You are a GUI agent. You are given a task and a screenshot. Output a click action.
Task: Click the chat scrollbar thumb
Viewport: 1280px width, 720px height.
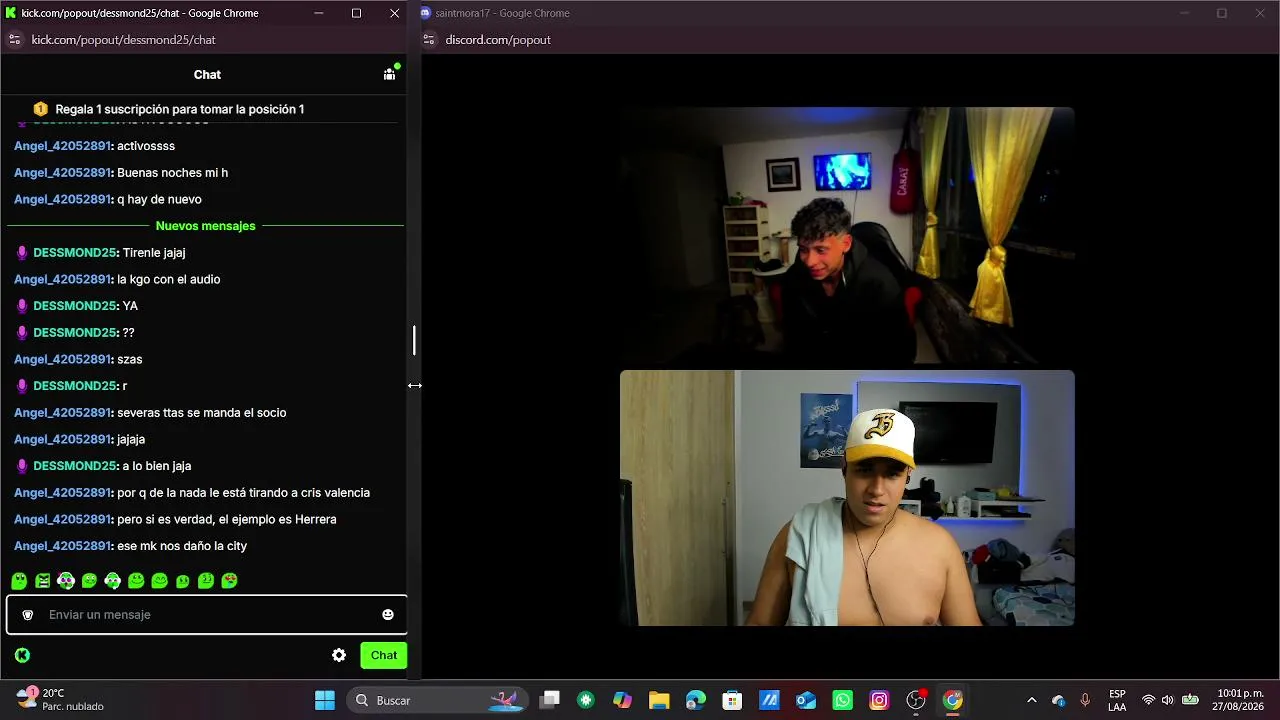414,340
